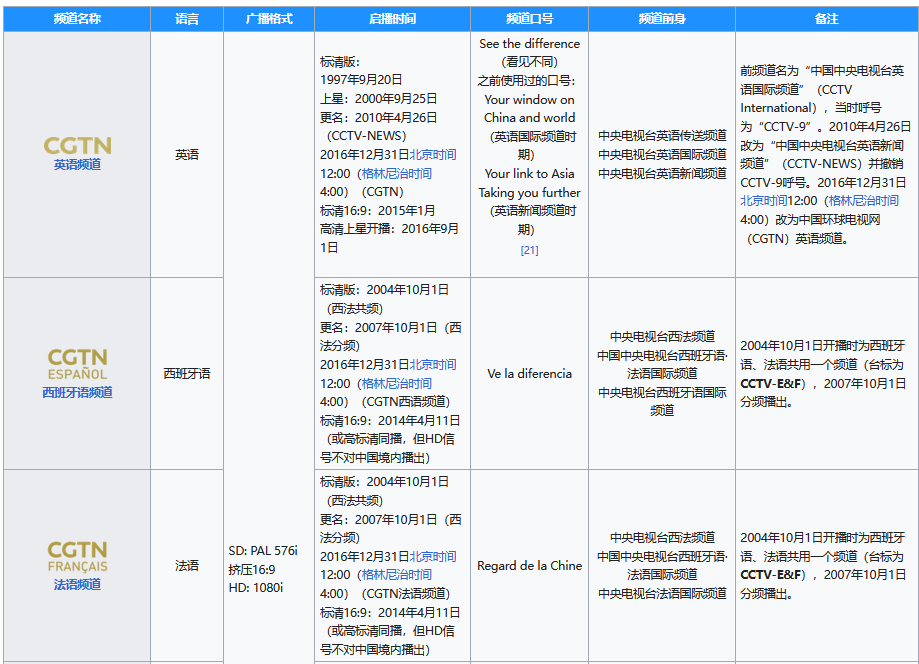Click the 频道口号 column header

tap(529, 19)
